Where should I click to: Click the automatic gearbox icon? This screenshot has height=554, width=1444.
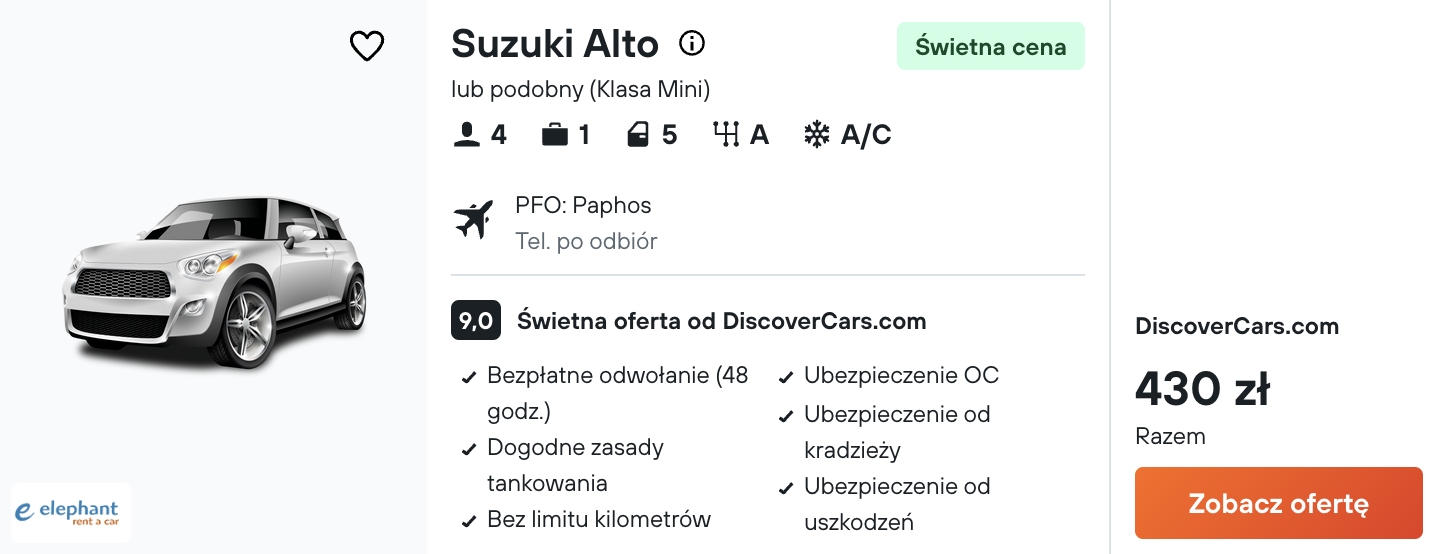point(725,135)
